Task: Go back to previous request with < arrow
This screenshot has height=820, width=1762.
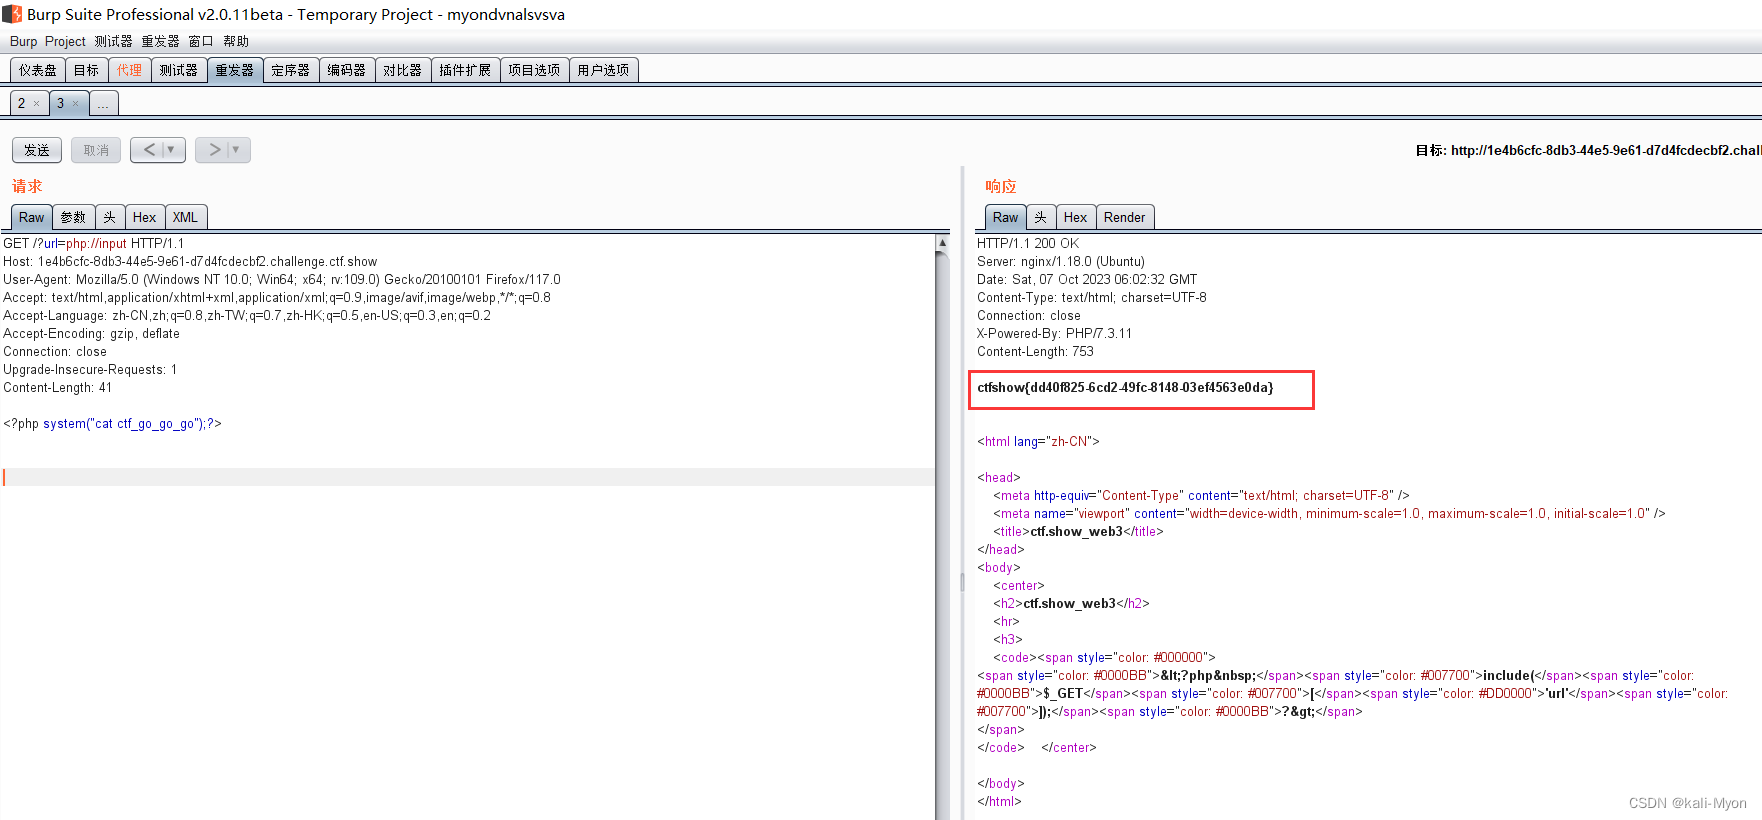Action: click(149, 150)
